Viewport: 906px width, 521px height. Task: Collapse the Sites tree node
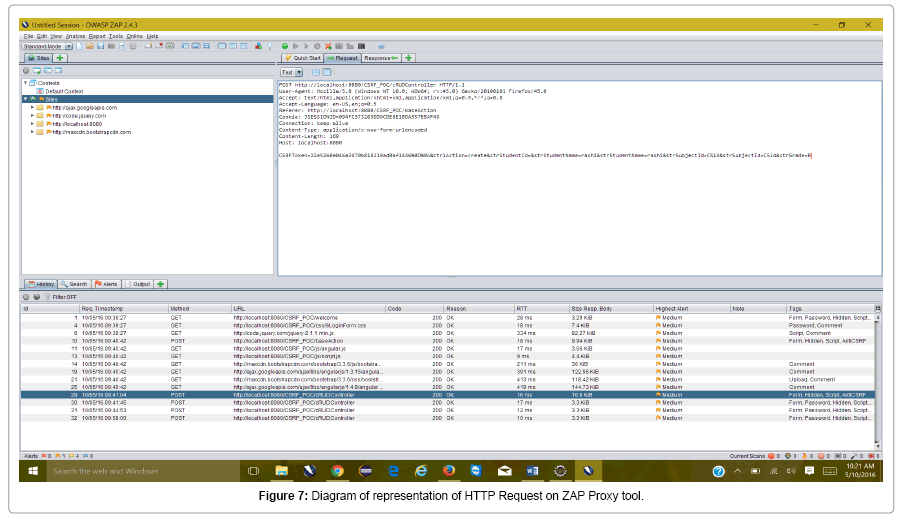(x=25, y=99)
